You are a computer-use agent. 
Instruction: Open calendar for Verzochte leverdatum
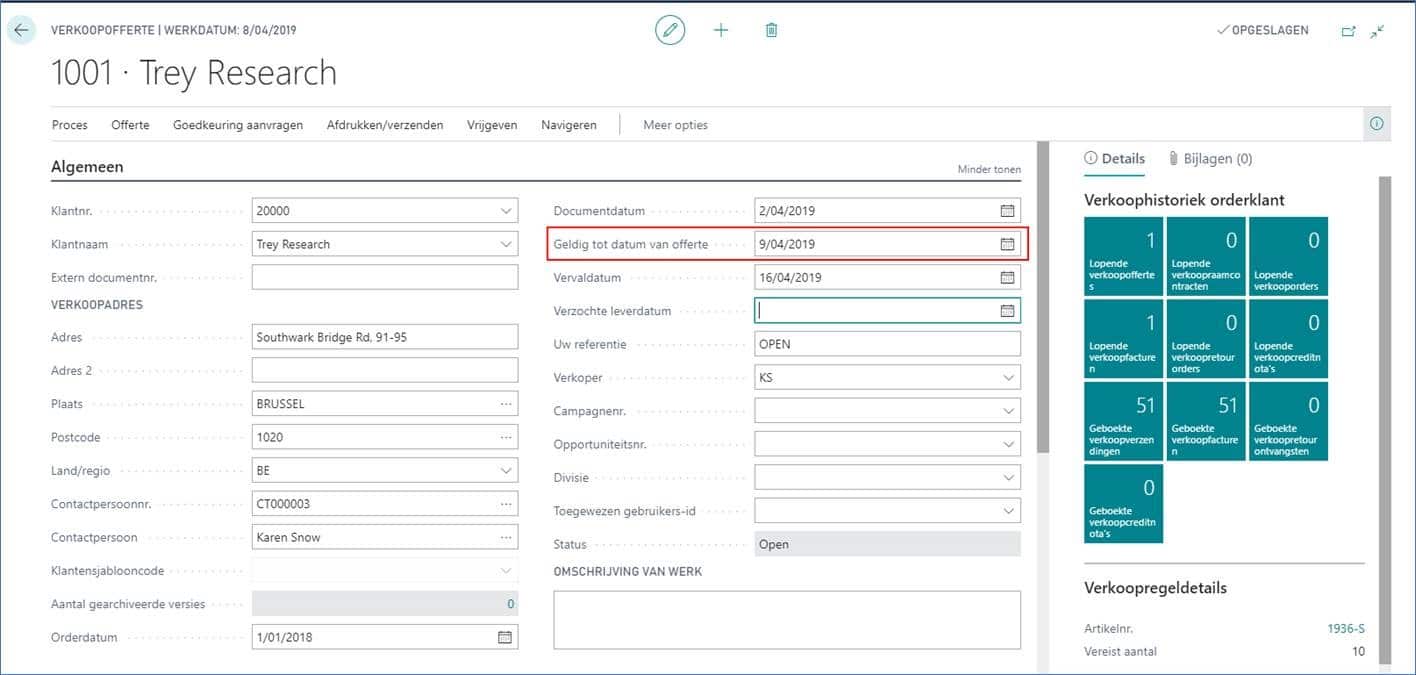pyautogui.click(x=1008, y=311)
